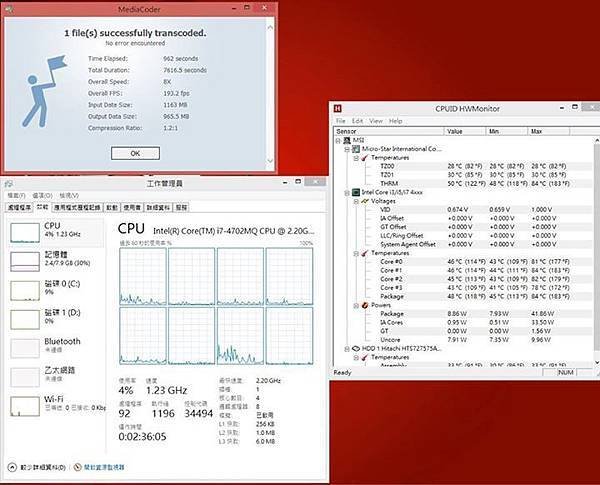This screenshot has height=485, width=600.
Task: Click the Value column header
Action: 465,131
